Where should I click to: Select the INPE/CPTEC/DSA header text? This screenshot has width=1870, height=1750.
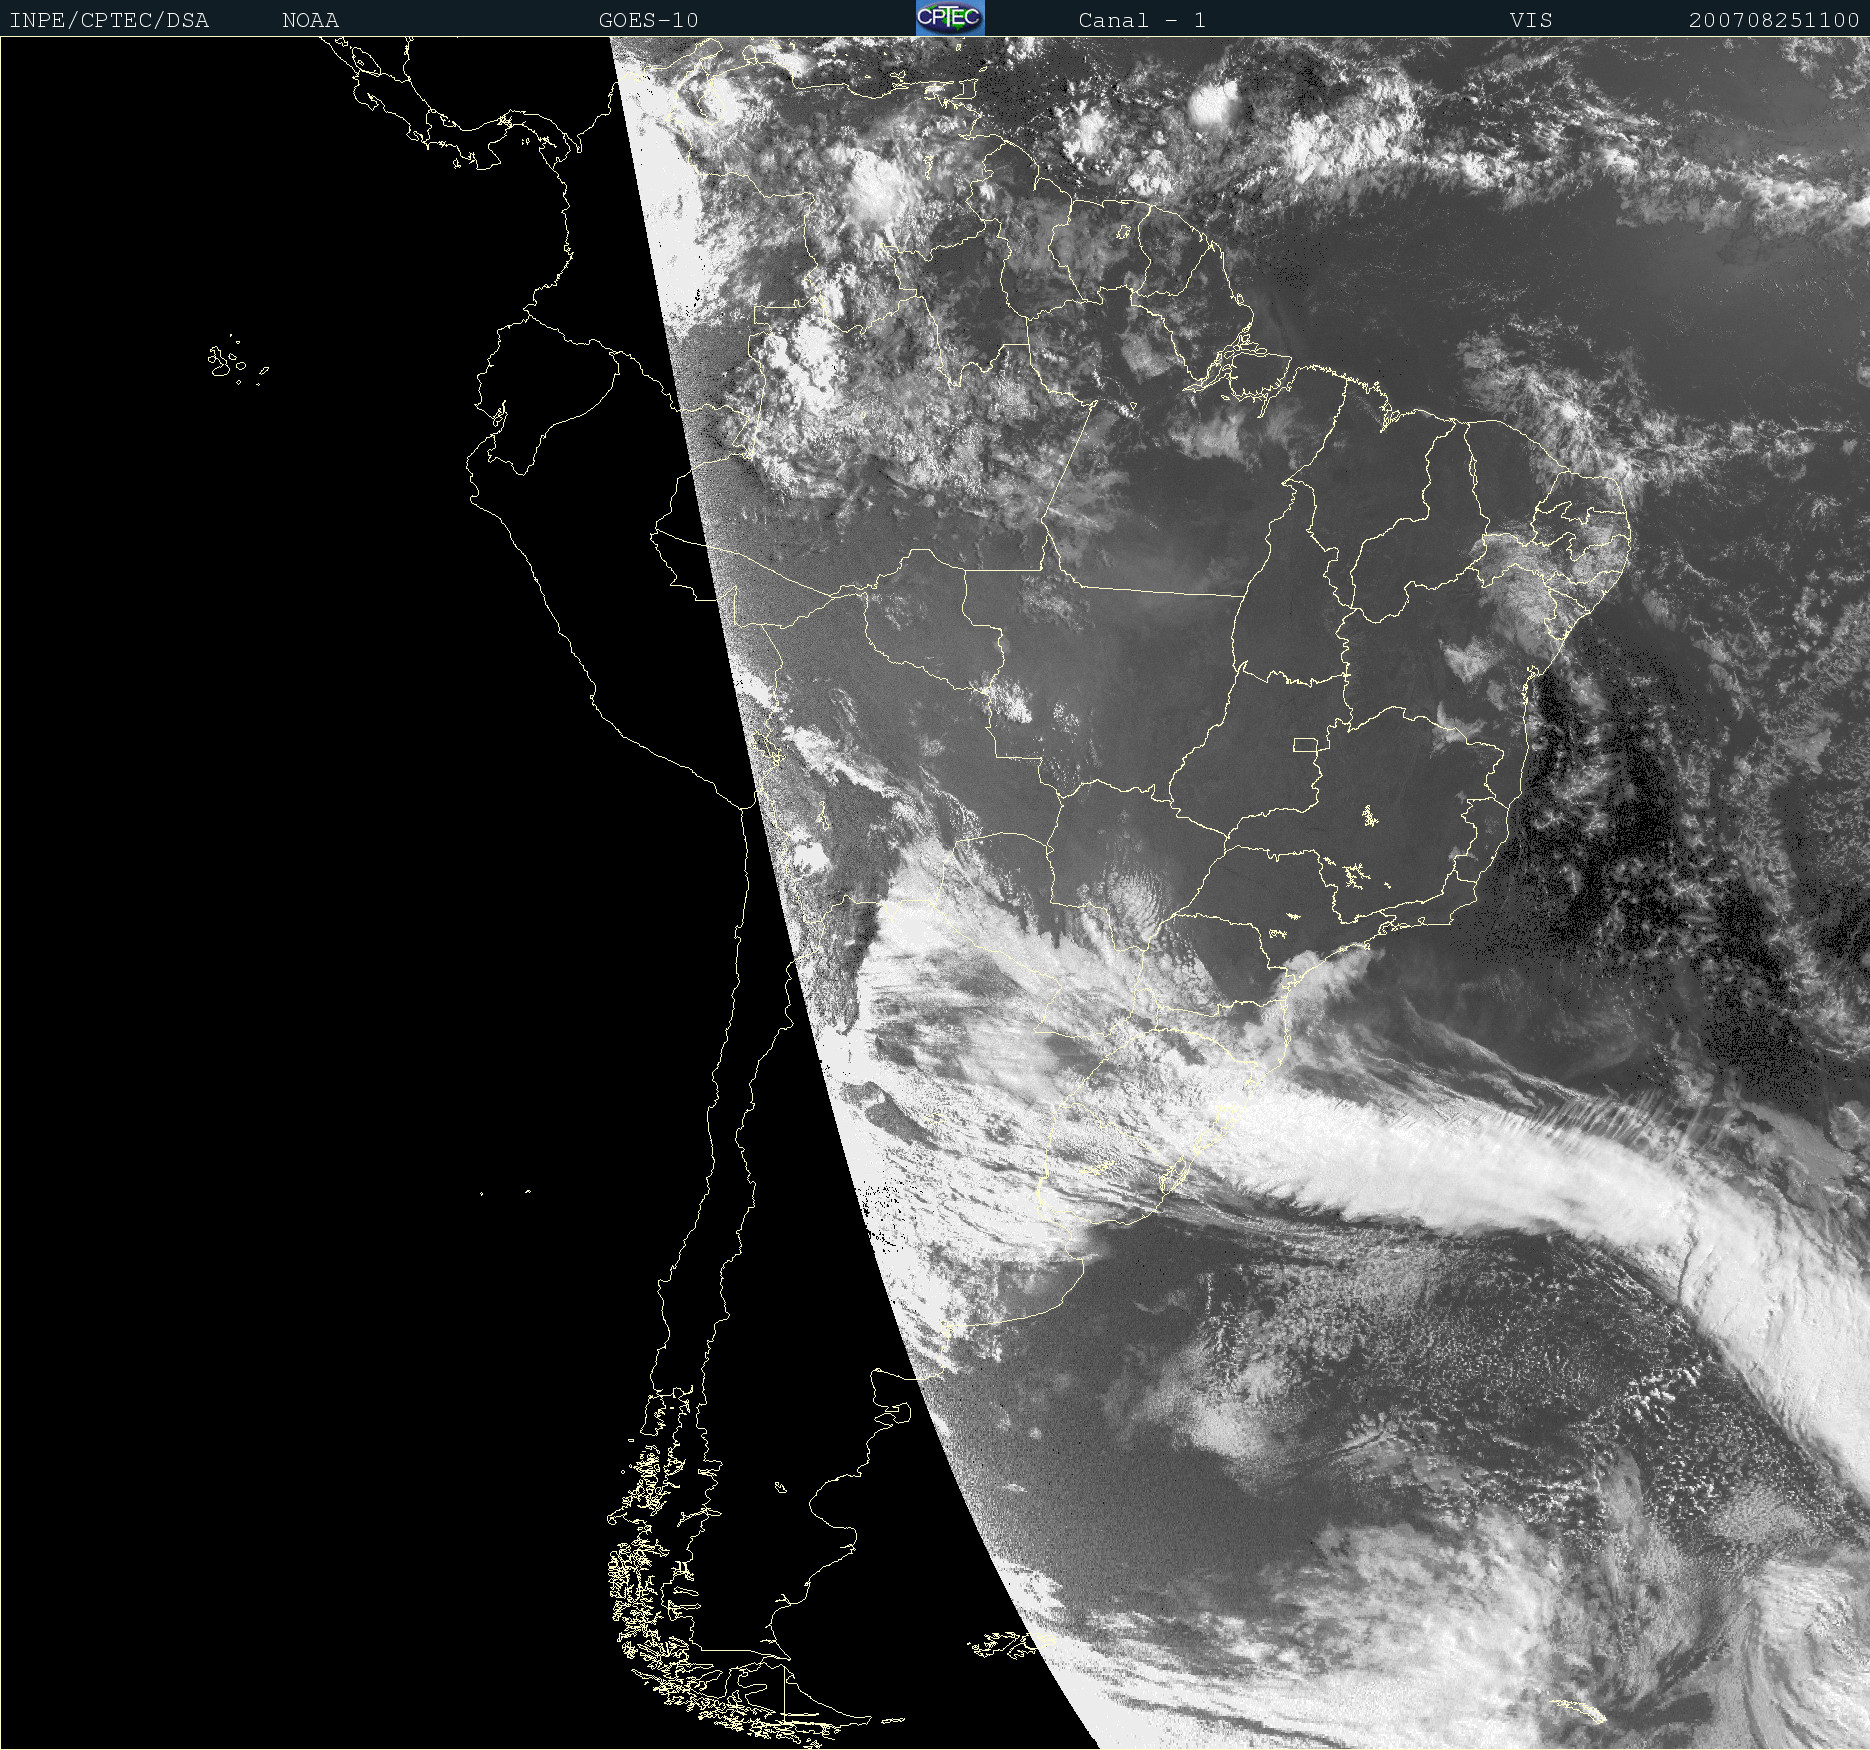(x=109, y=20)
